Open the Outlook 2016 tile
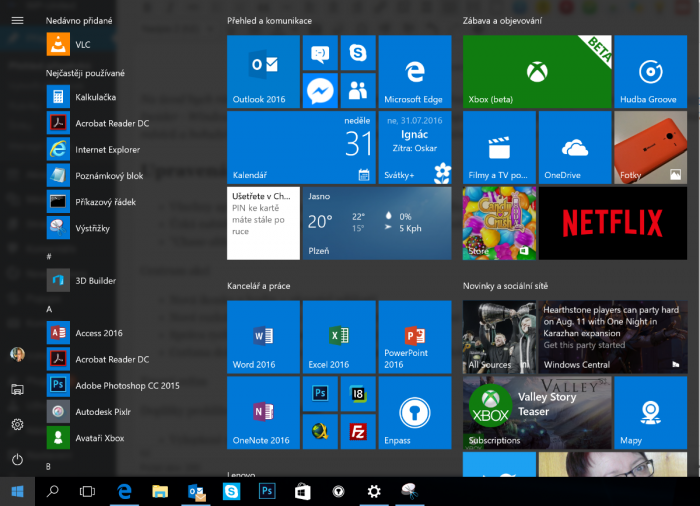The image size is (700, 506). (x=263, y=71)
